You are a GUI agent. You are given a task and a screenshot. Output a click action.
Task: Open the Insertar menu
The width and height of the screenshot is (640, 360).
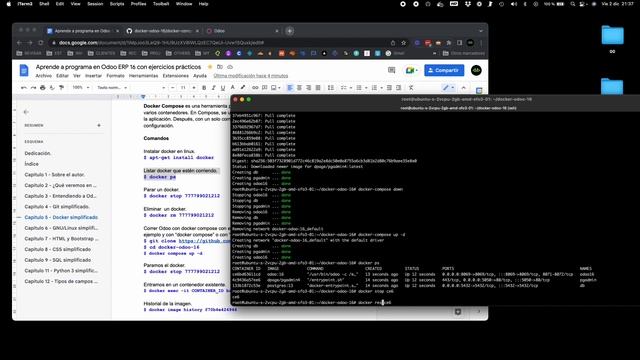93,76
